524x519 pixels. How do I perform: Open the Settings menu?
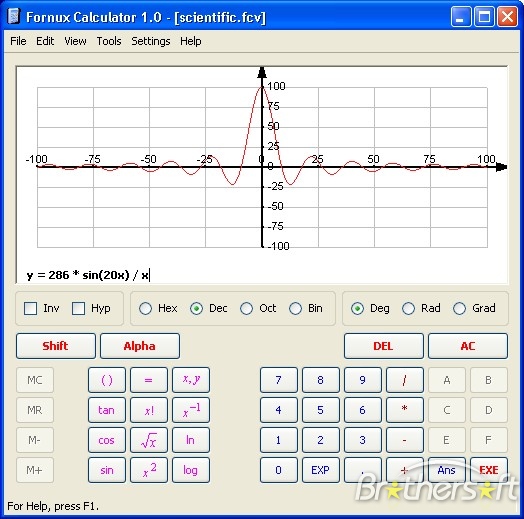click(x=150, y=41)
